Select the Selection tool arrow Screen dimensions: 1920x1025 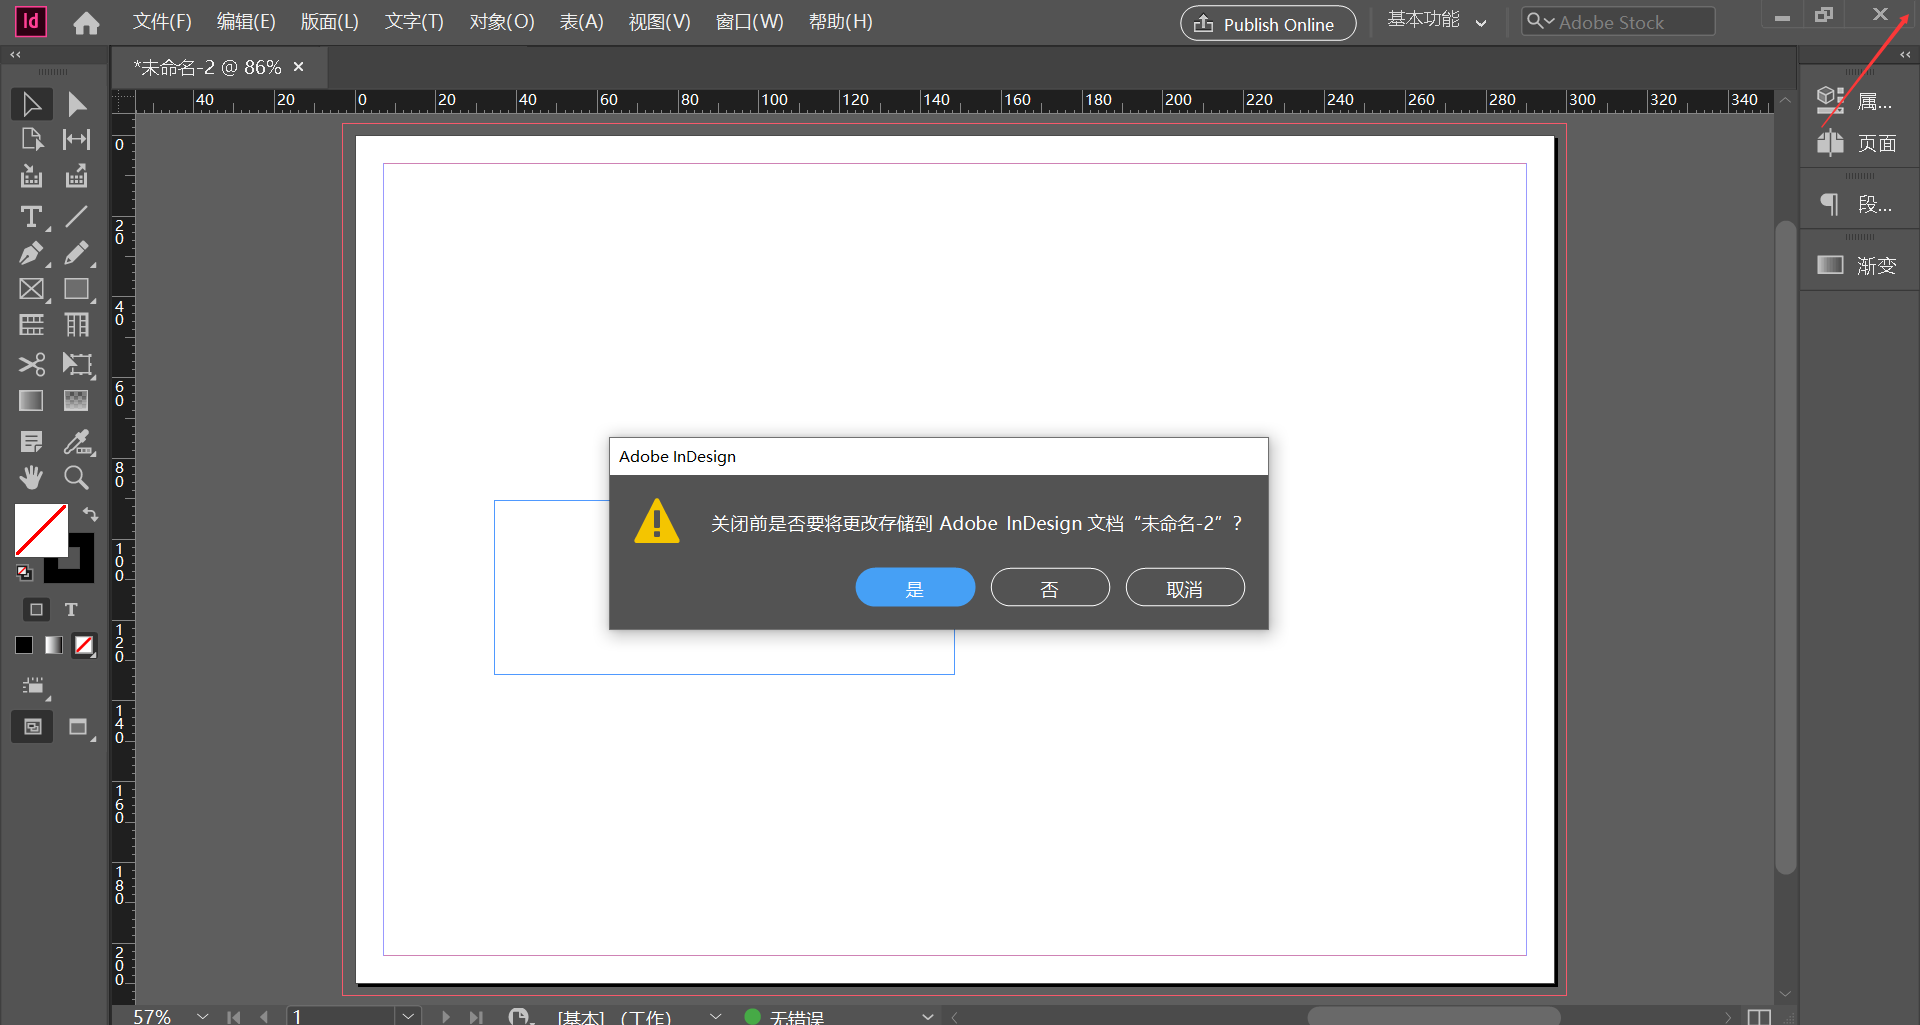tap(31, 104)
